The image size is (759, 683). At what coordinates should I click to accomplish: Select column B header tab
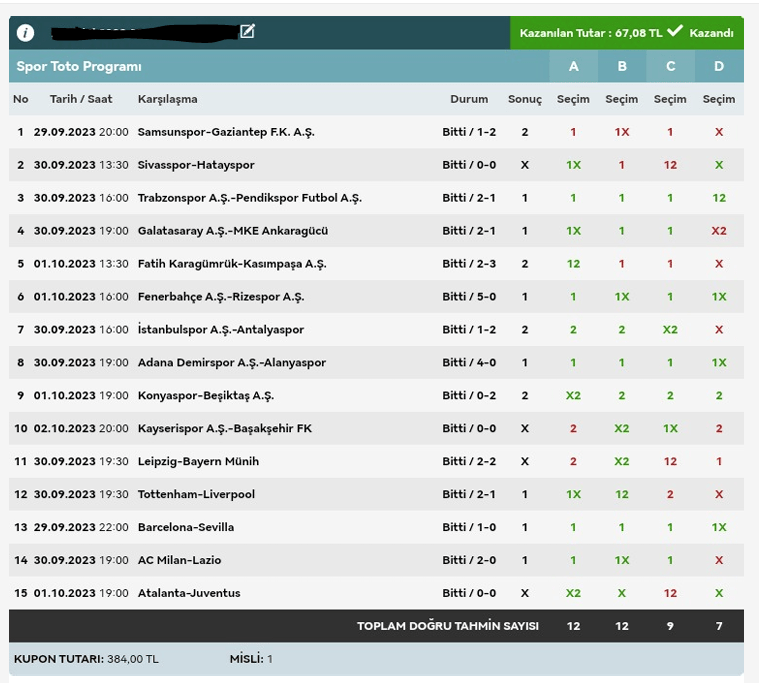pyautogui.click(x=621, y=67)
